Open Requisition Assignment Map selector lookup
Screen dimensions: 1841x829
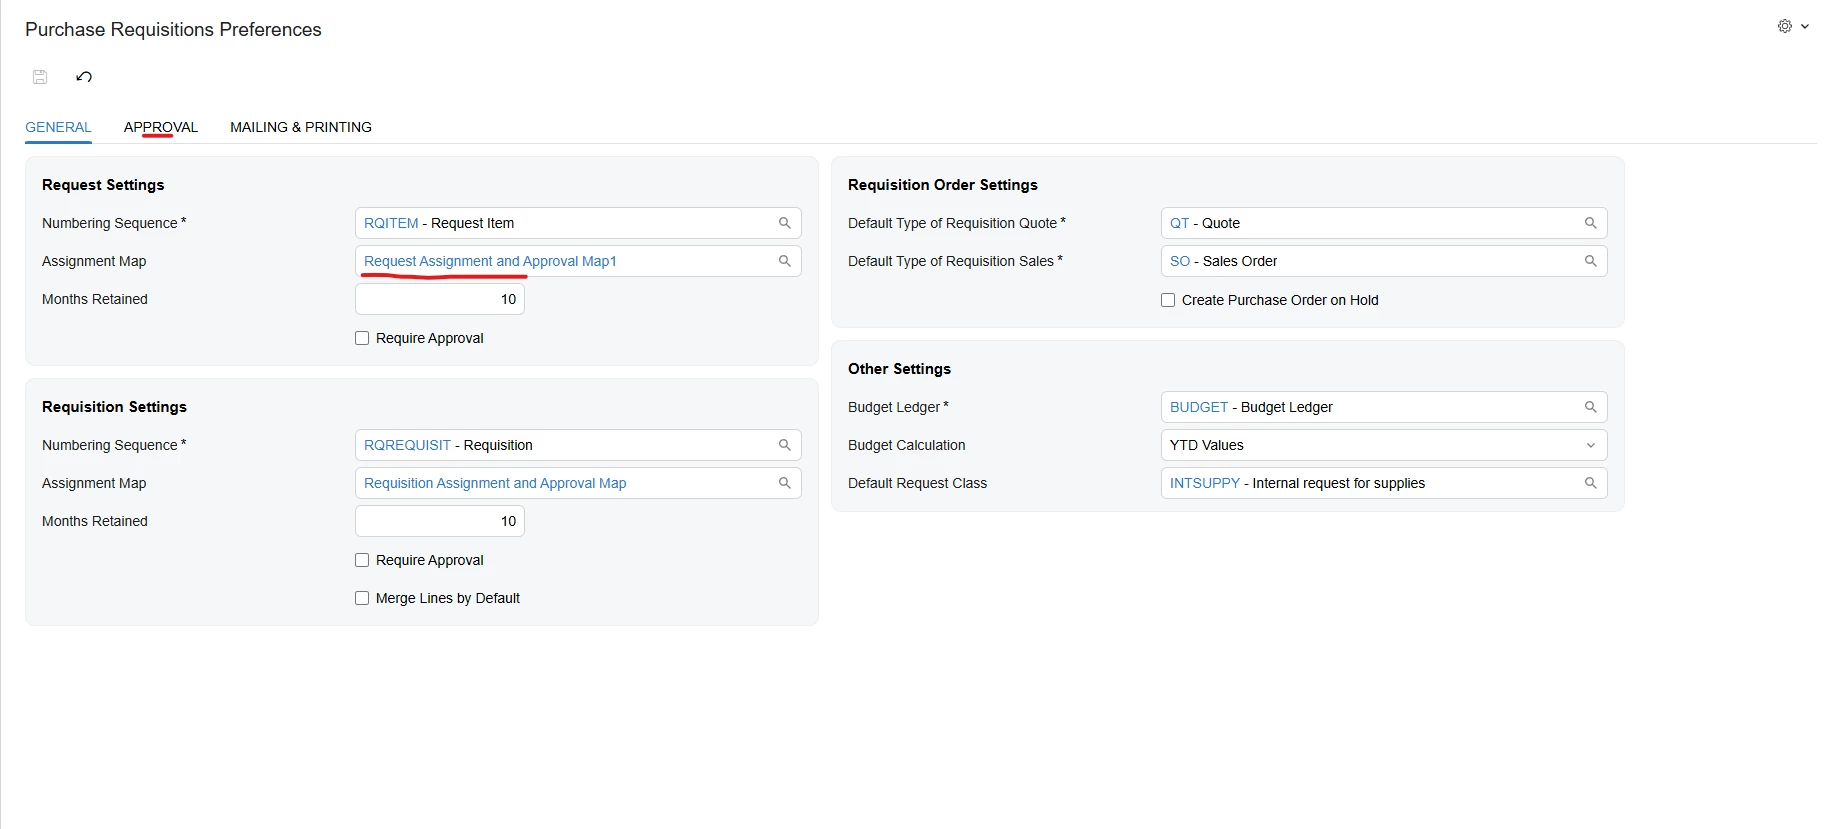785,483
